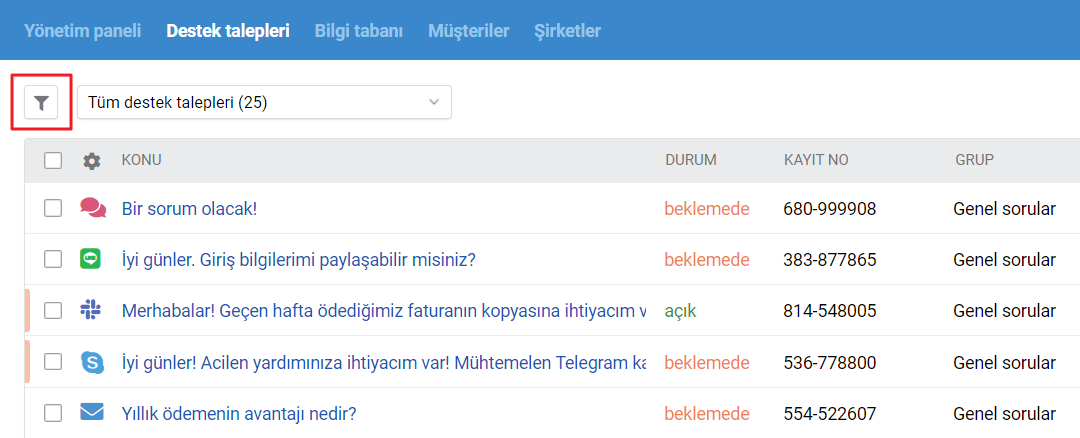Click the green LINE channel icon
Viewport: 1080px width, 438px height.
click(91, 260)
